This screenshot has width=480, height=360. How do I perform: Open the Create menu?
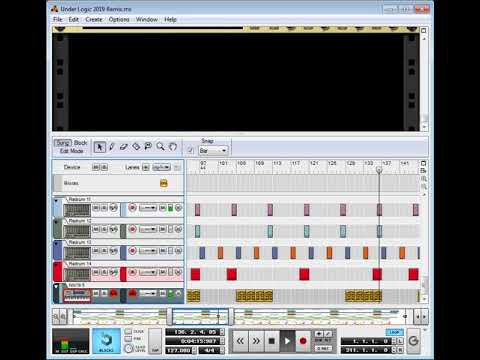click(x=94, y=19)
